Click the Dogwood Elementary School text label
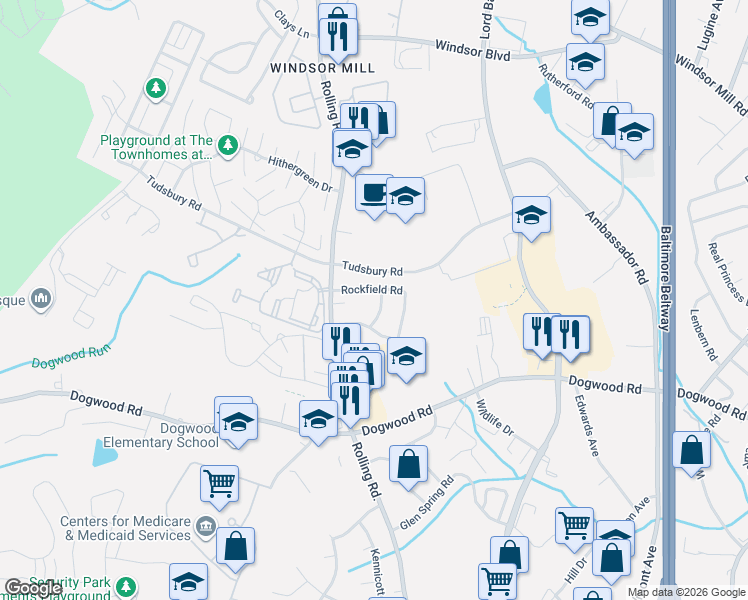The image size is (748, 600). [x=161, y=435]
